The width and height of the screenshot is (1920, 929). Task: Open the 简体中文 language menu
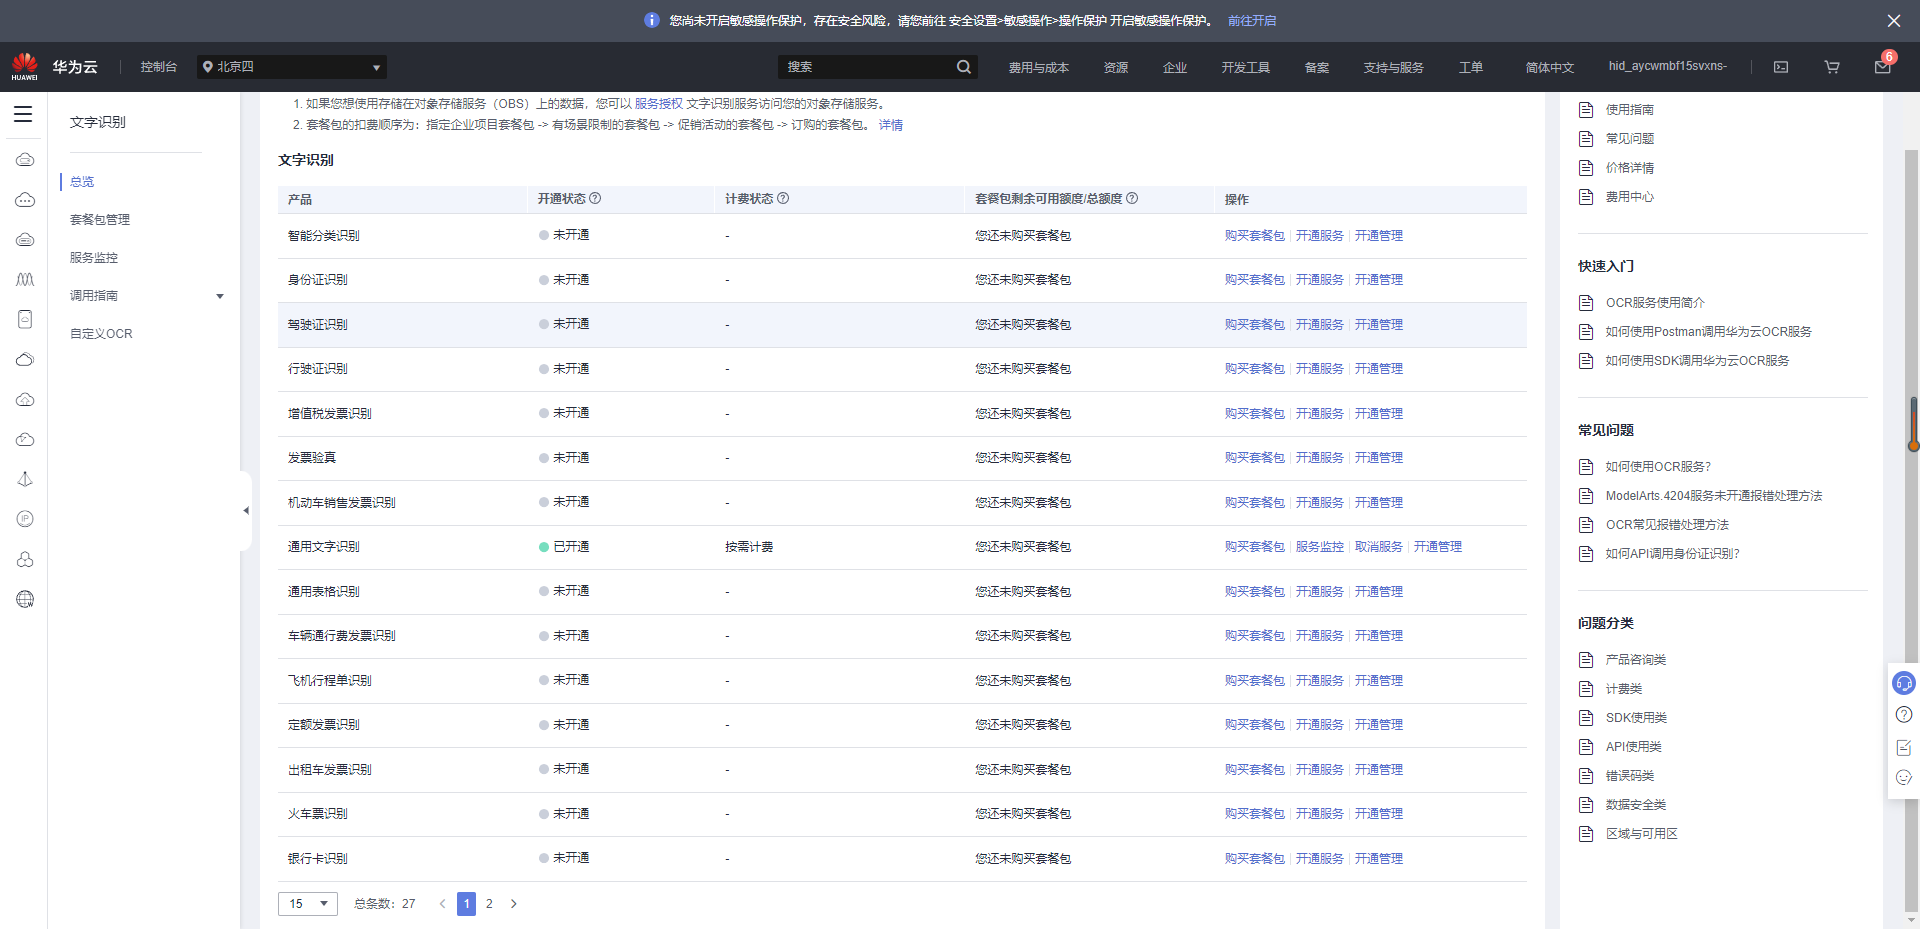(1549, 68)
